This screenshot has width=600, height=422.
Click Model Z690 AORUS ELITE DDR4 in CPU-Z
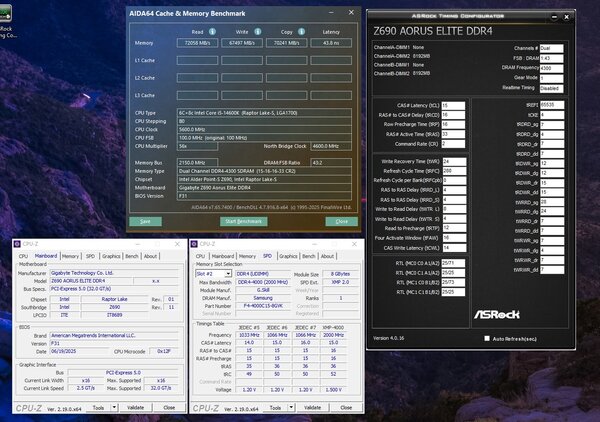[91, 281]
